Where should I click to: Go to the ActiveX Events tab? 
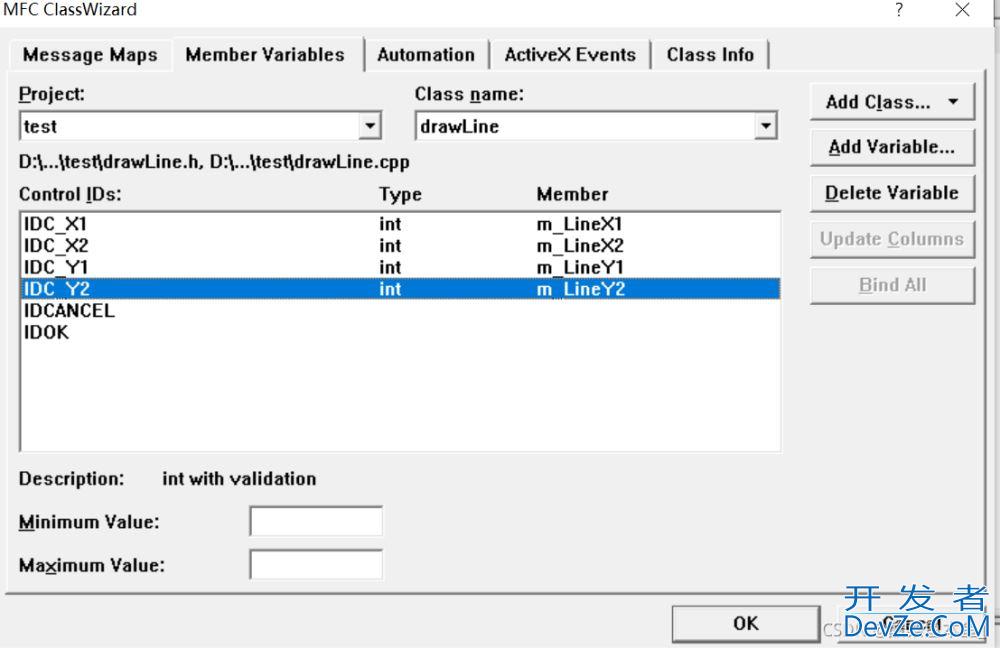point(570,55)
